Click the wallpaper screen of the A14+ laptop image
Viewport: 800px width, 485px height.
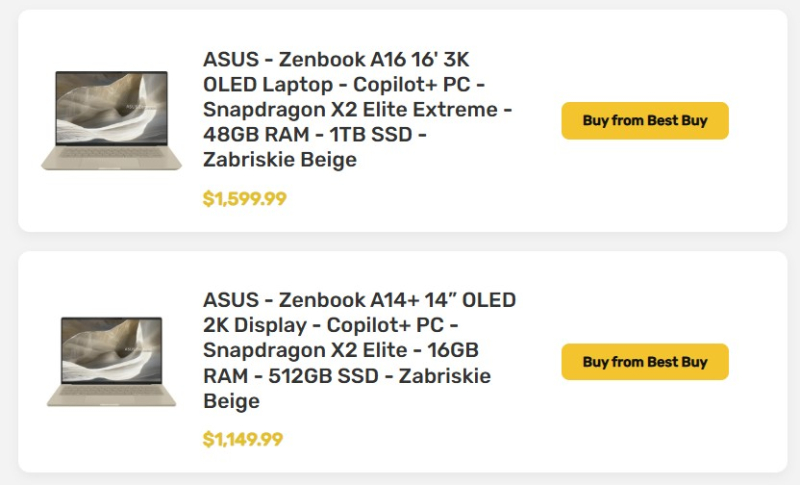111,353
